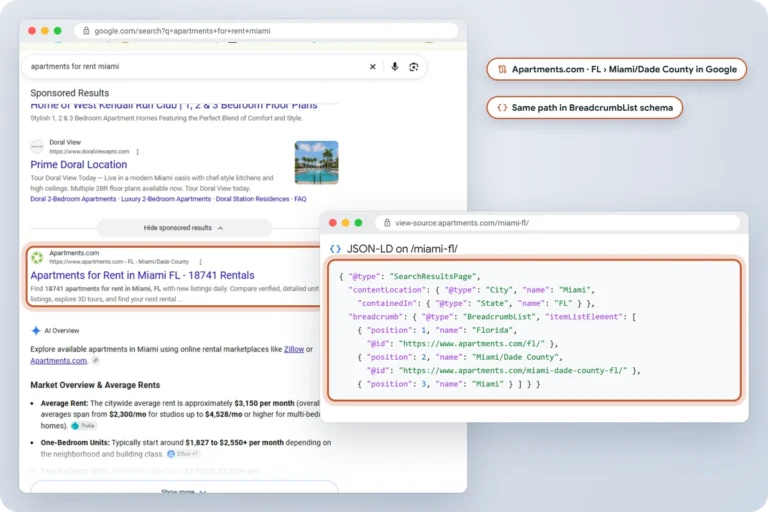Open the FAQ sitelink in Doral View ad

click(300, 199)
